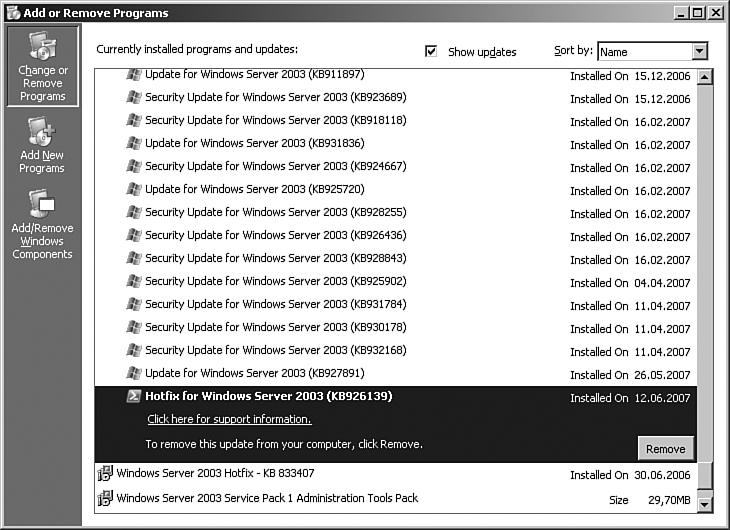730x530 pixels.
Task: Click icon of security update KB928843
Action: click(134, 258)
